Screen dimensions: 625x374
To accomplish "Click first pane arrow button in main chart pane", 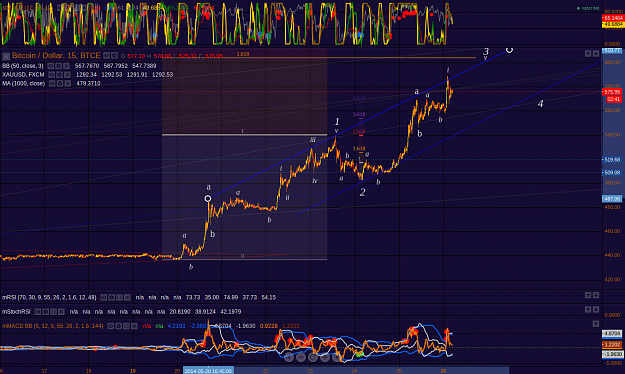I will (x=588, y=53).
